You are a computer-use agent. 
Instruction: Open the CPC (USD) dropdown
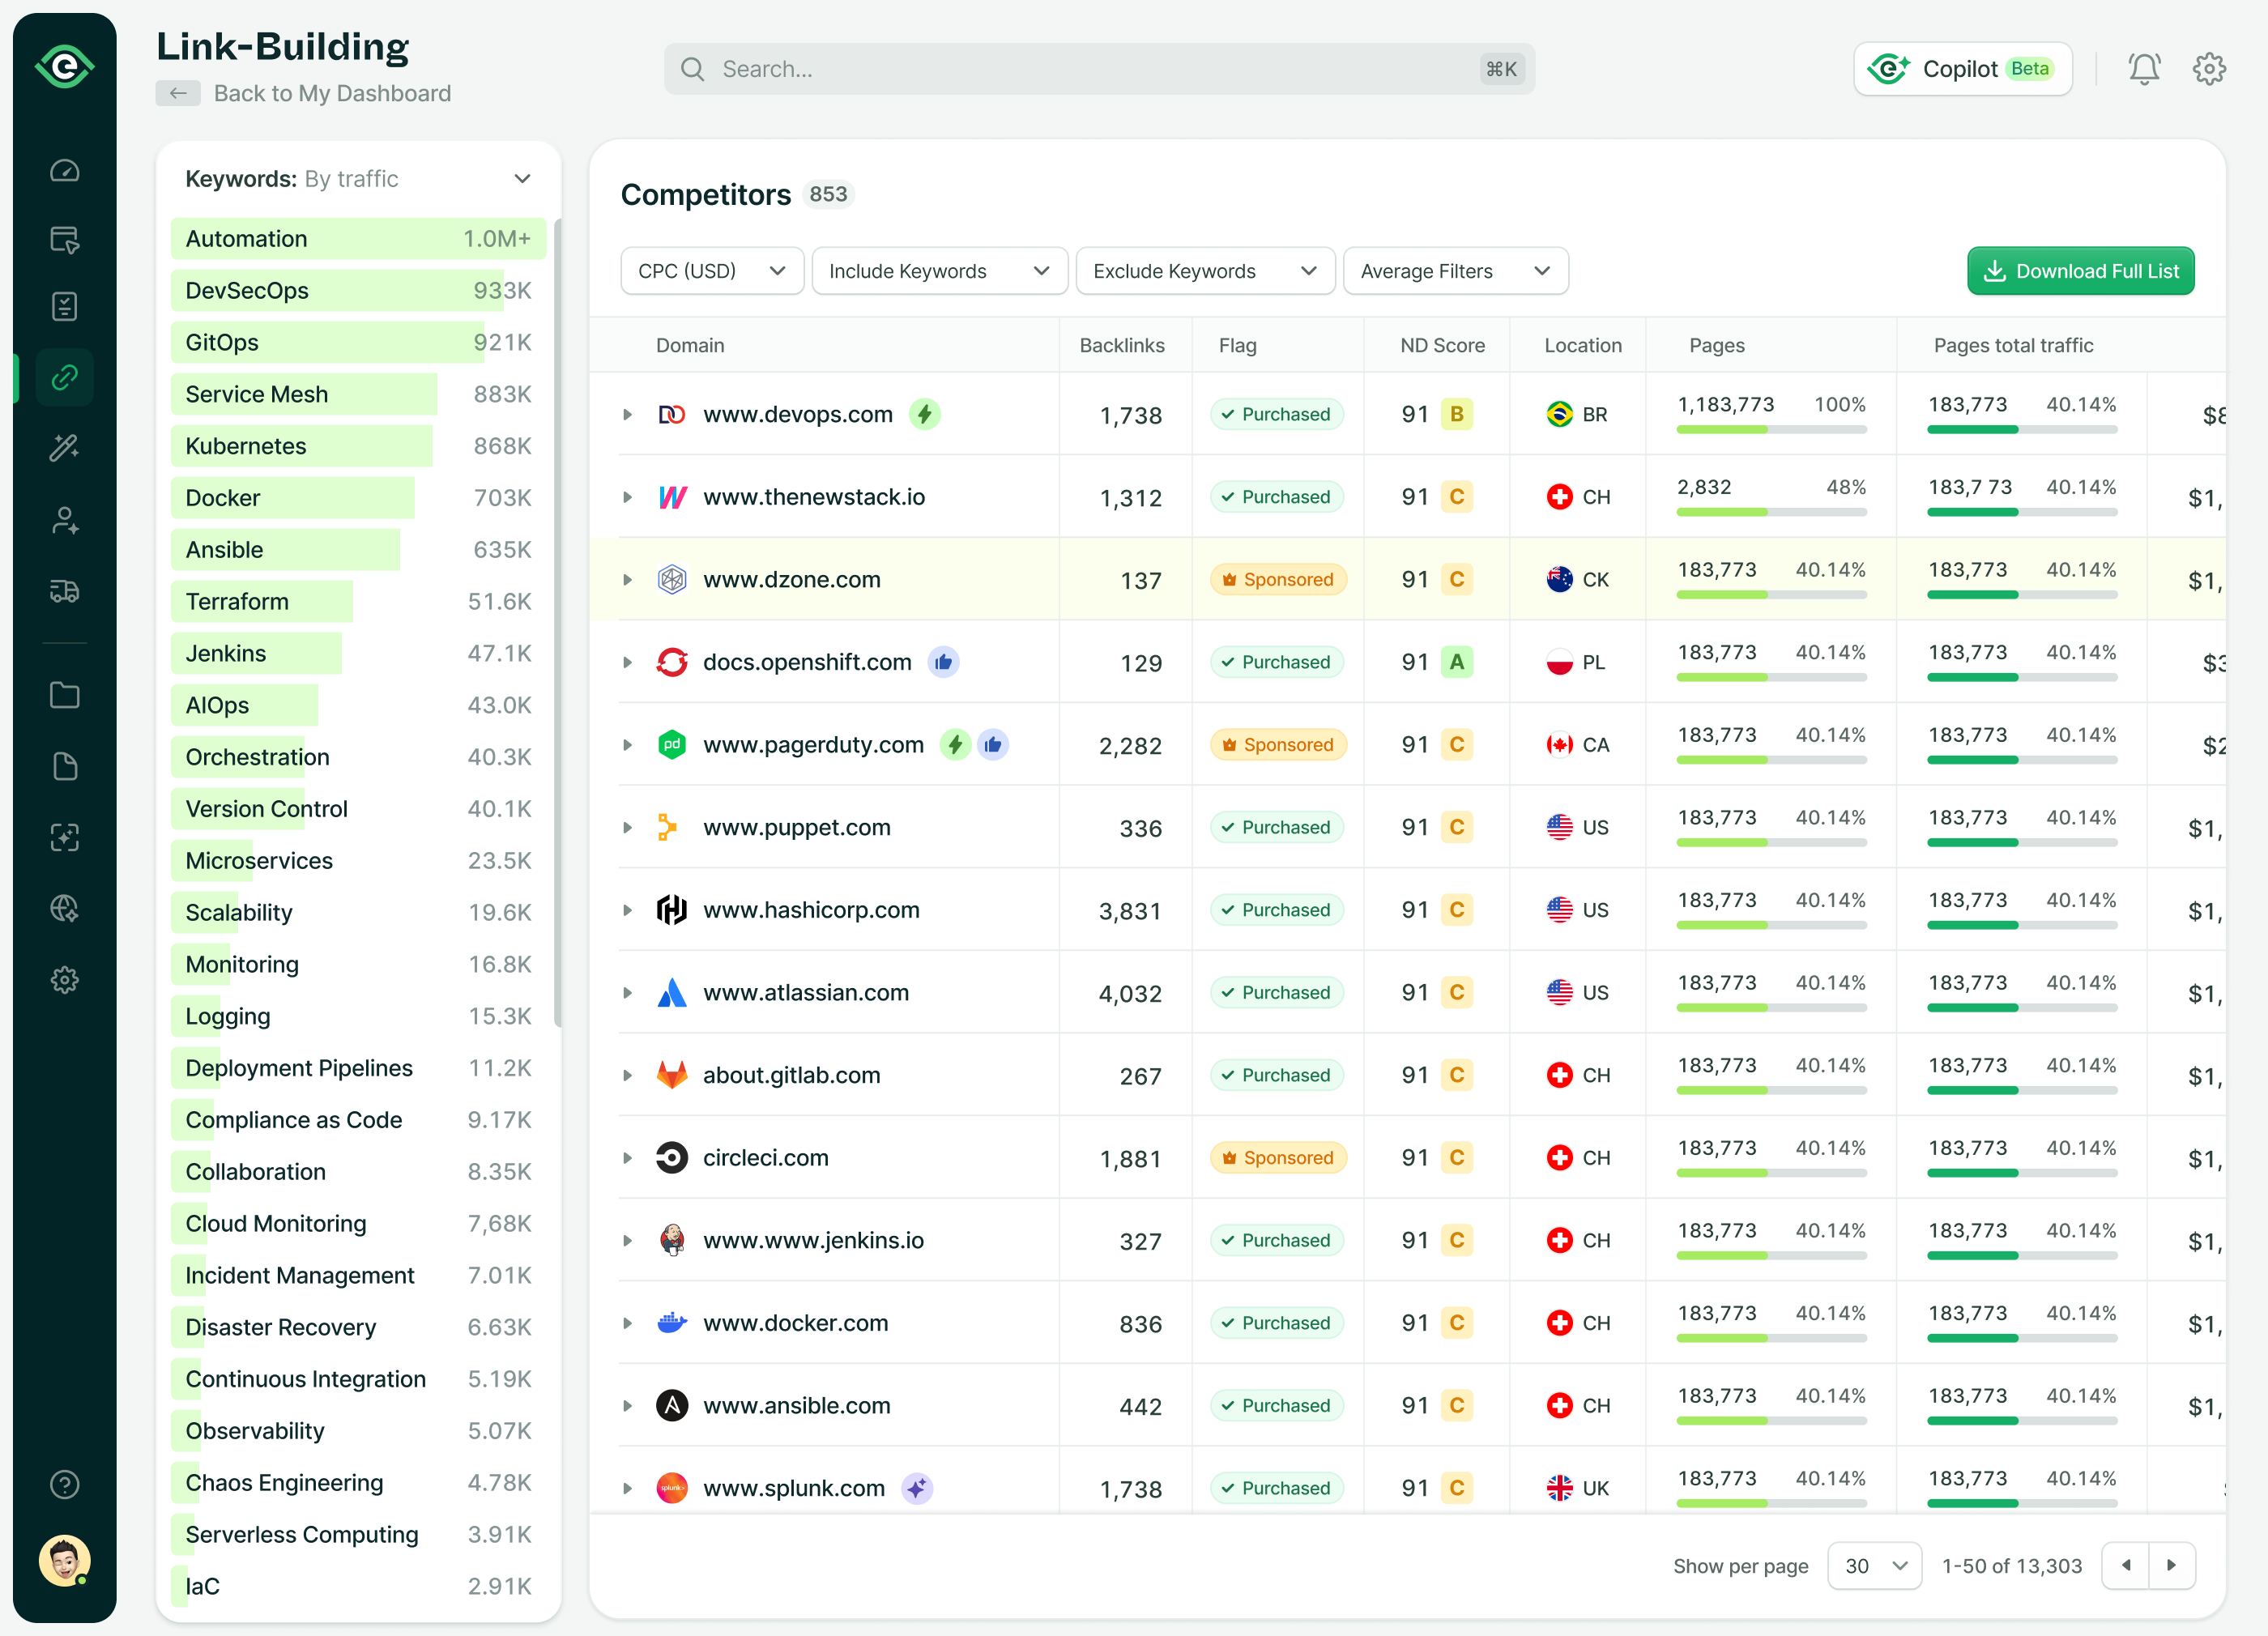click(711, 270)
